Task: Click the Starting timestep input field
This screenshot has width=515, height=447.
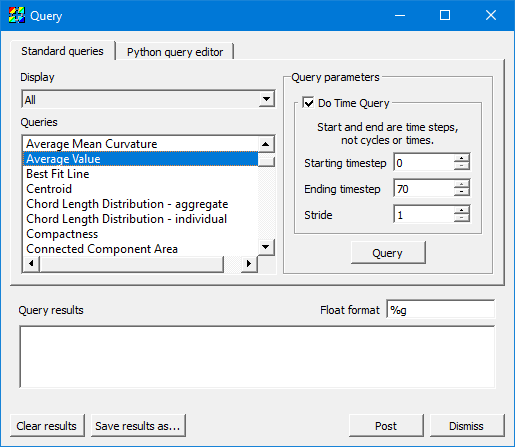Action: [x=424, y=163]
